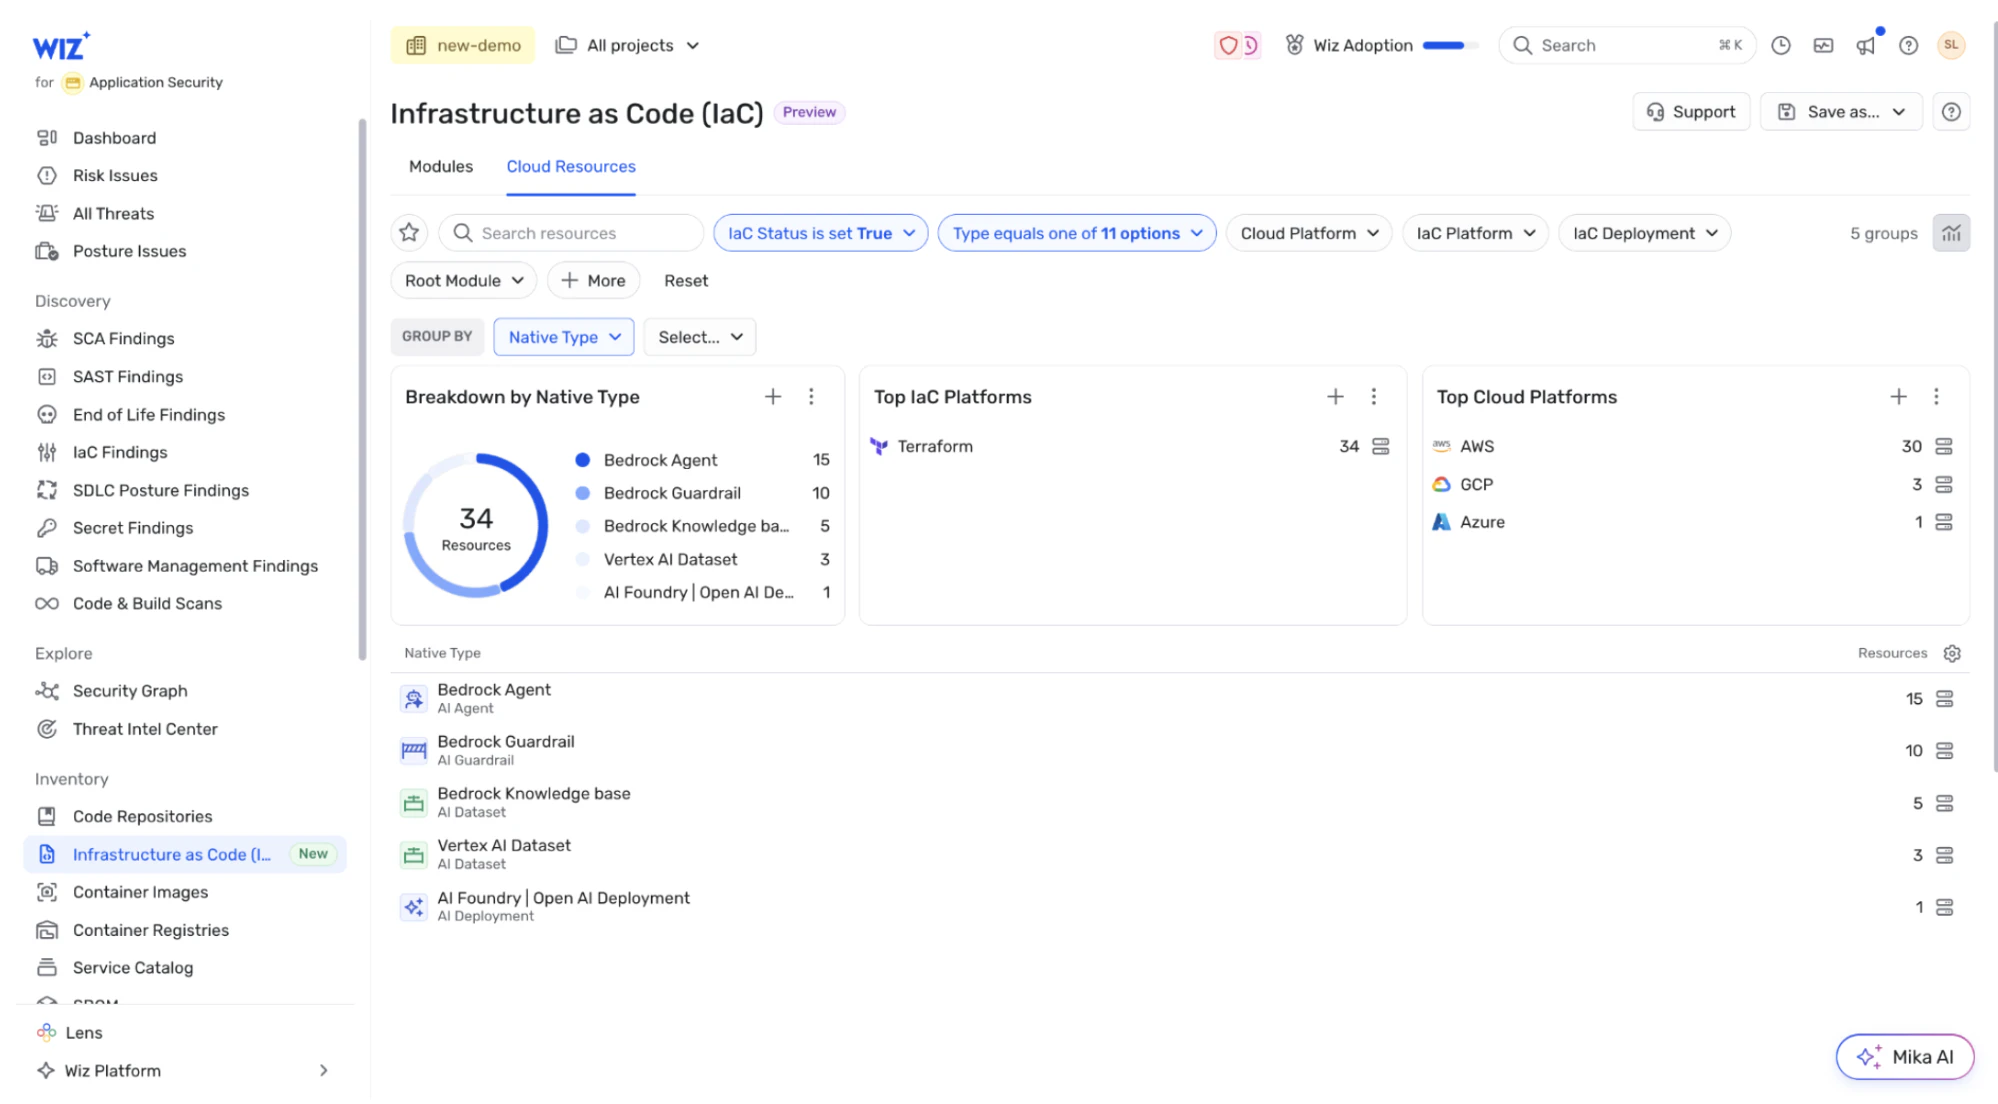Click More filters button
The height and width of the screenshot is (1104, 1998).
(594, 281)
